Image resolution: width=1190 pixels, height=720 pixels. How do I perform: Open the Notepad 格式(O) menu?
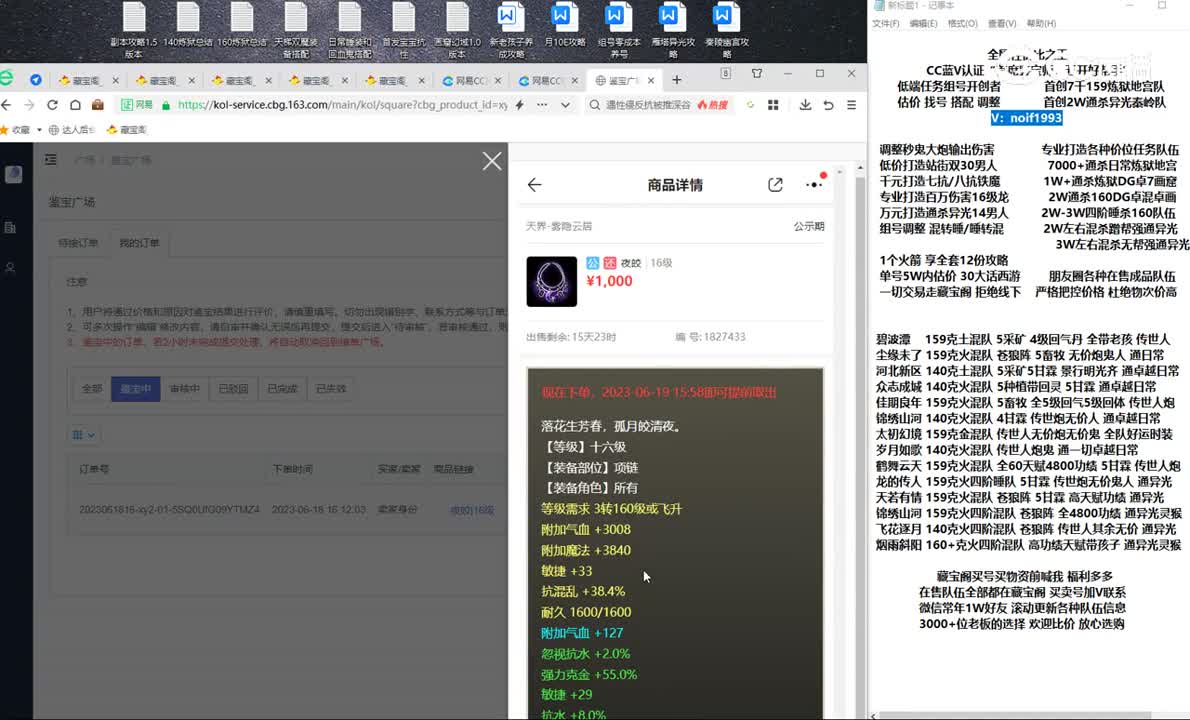click(962, 24)
